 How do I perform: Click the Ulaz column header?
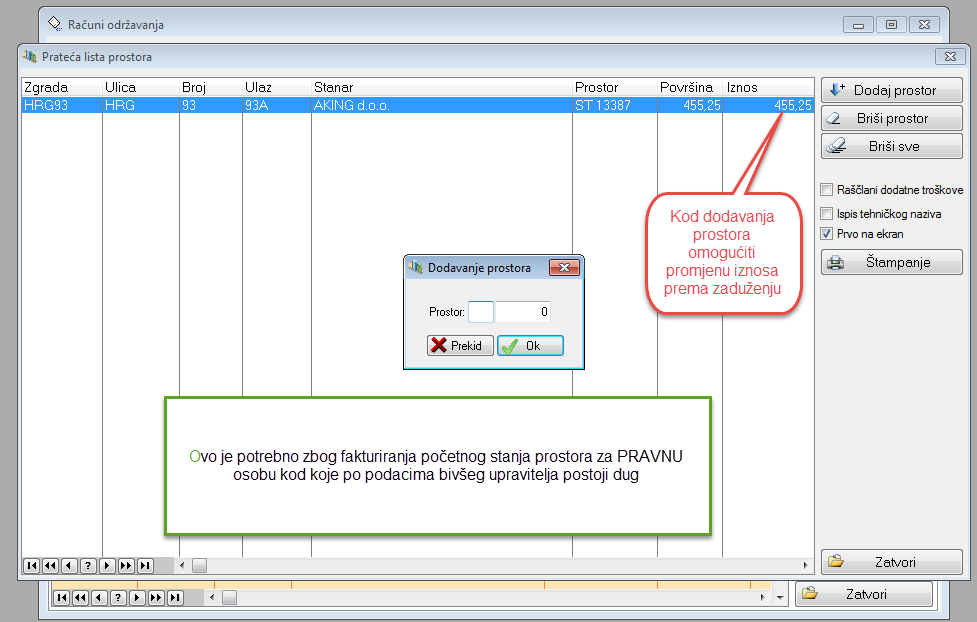(277, 87)
